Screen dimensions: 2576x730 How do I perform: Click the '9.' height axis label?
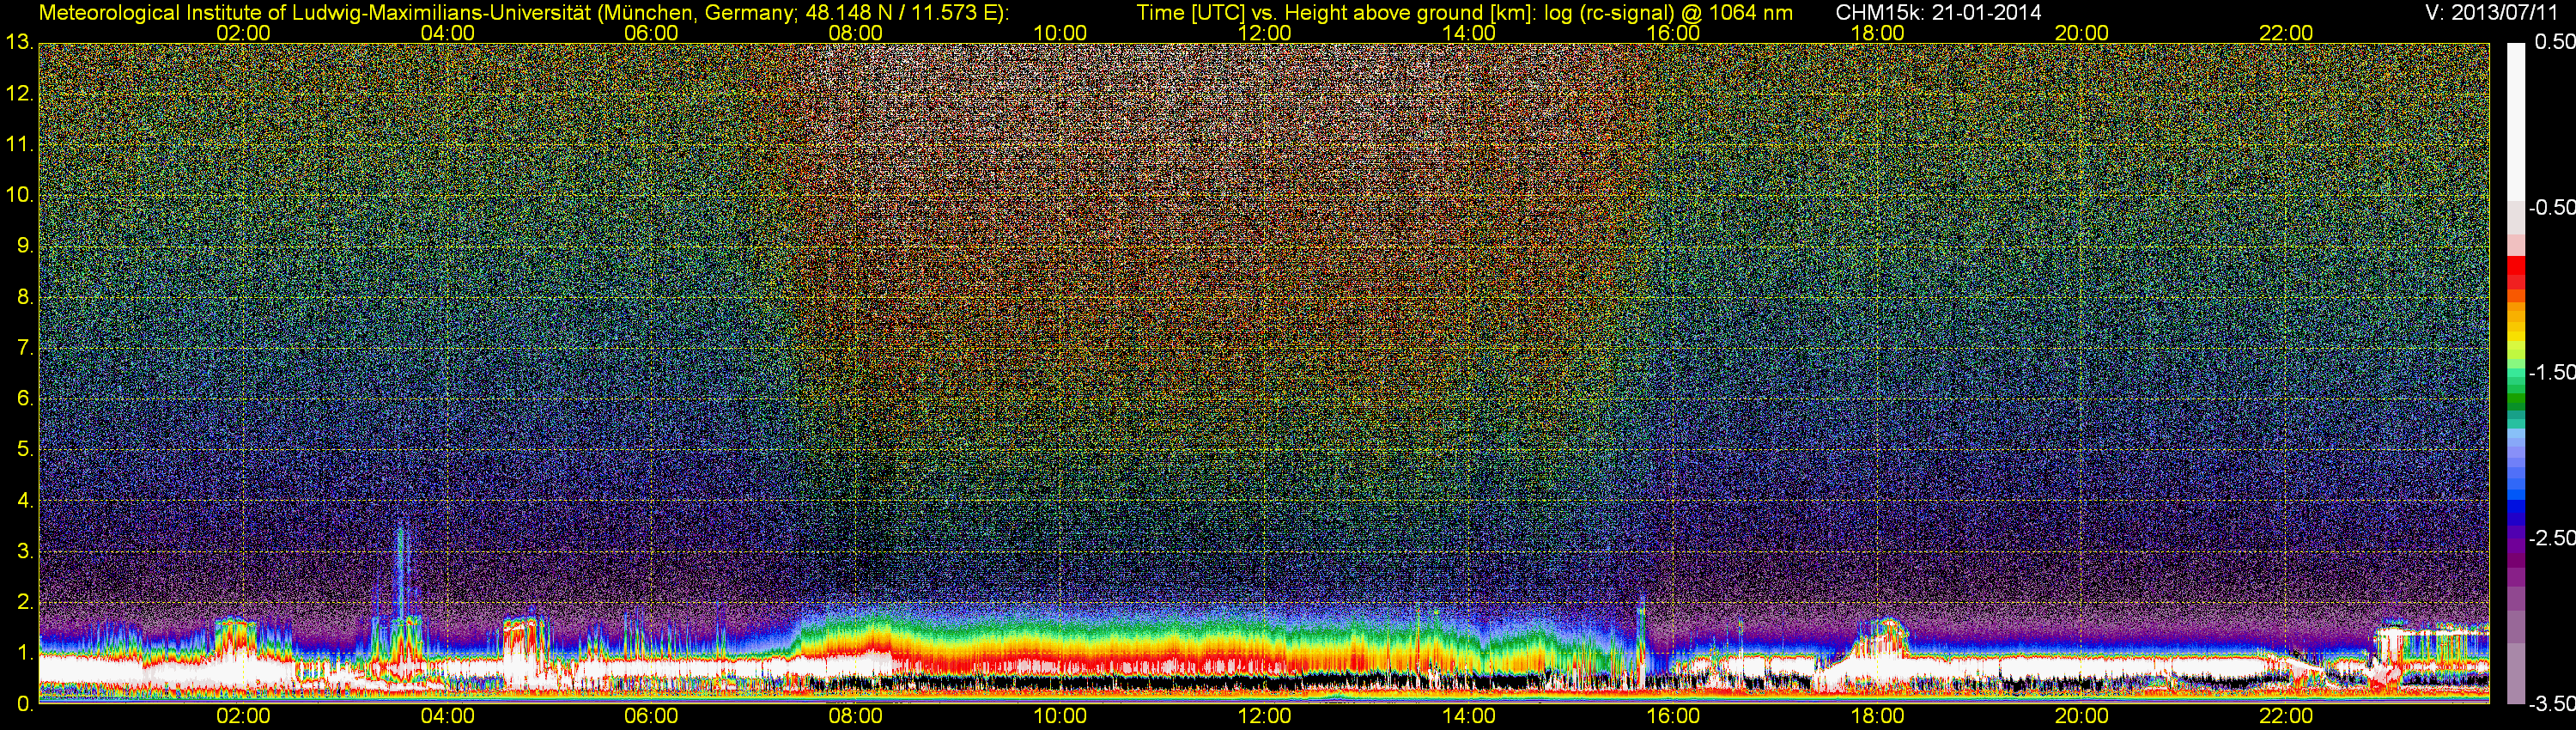(x=25, y=246)
